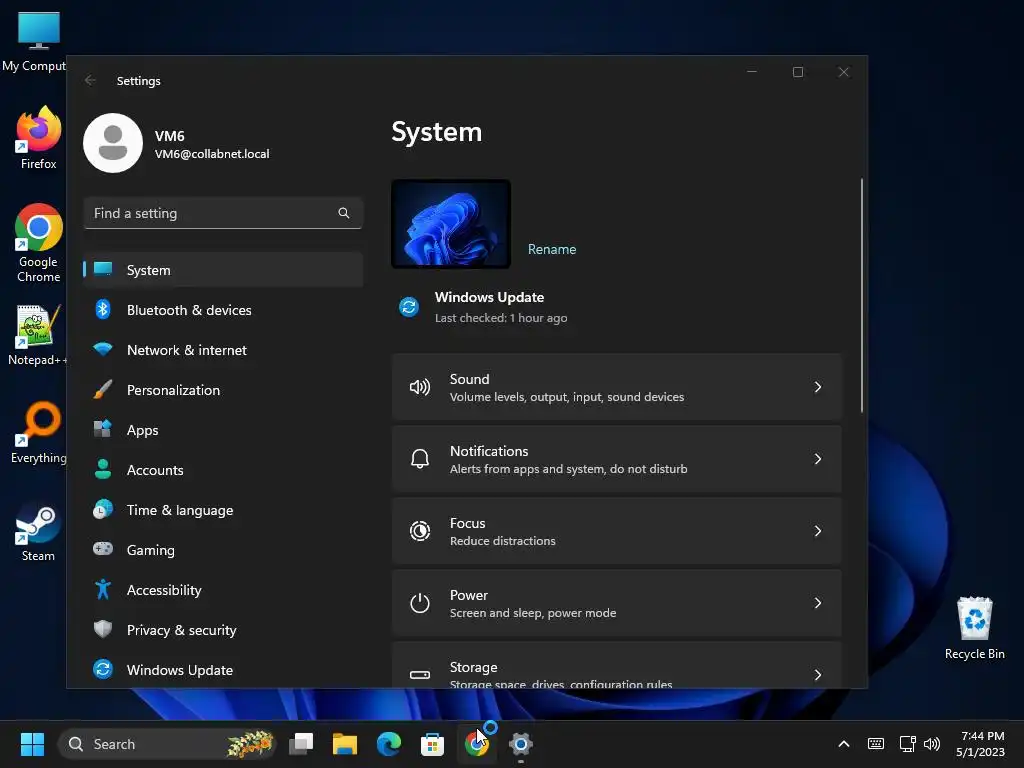Click the Time & language clock icon
This screenshot has height=768, width=1024.
point(103,509)
